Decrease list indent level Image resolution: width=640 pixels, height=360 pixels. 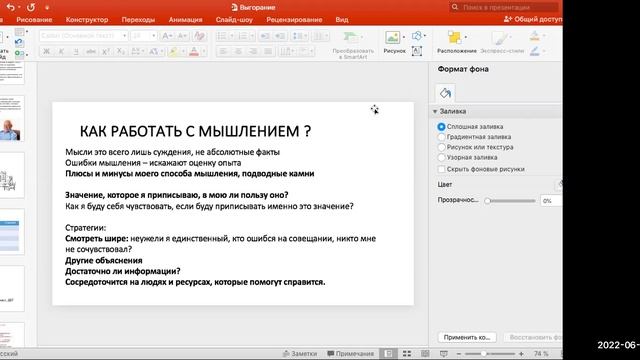264,36
